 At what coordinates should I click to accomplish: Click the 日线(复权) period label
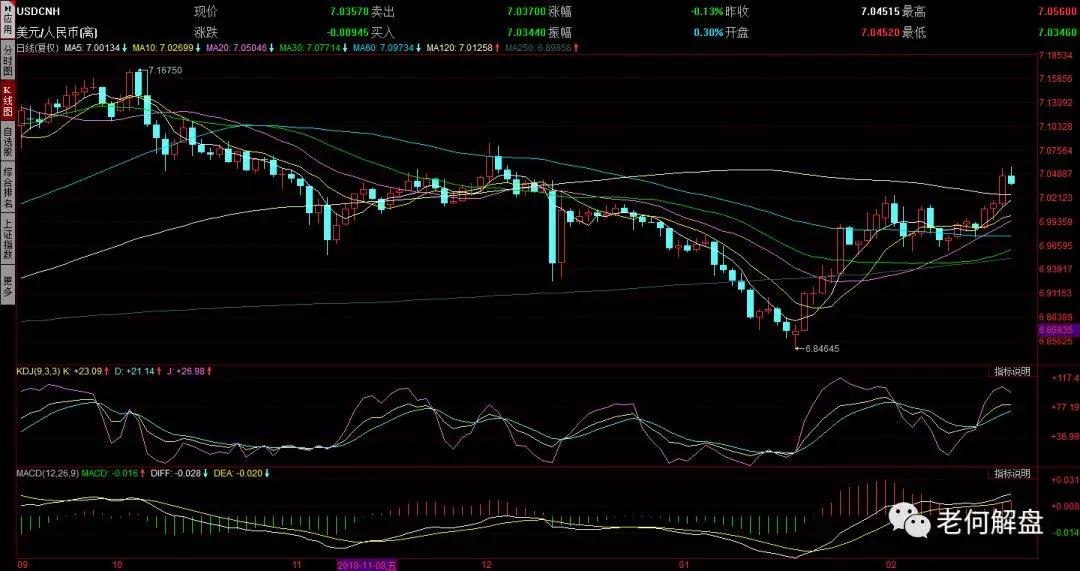pyautogui.click(x=39, y=48)
